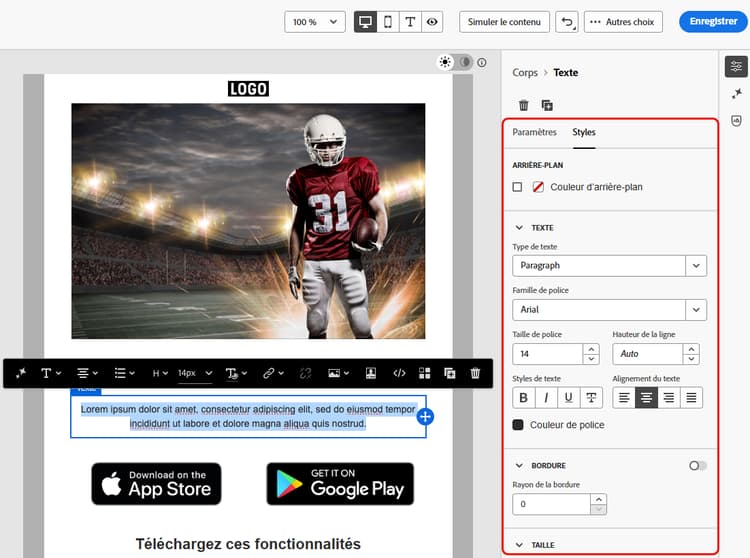Select the plain text view icon

coord(410,22)
